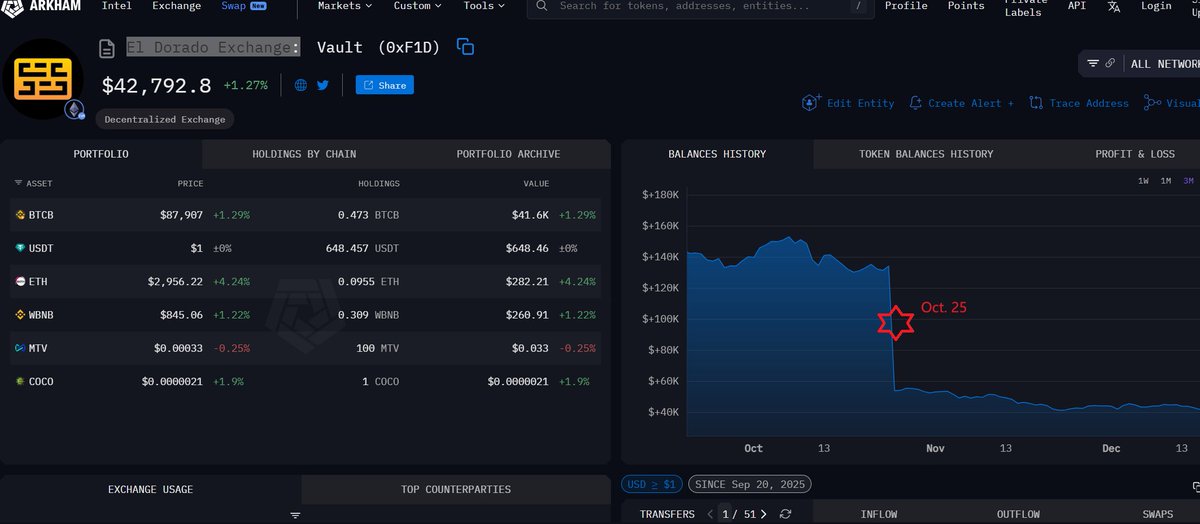Select the Transfers tab
This screenshot has height=524, width=1200.
[x=667, y=514]
